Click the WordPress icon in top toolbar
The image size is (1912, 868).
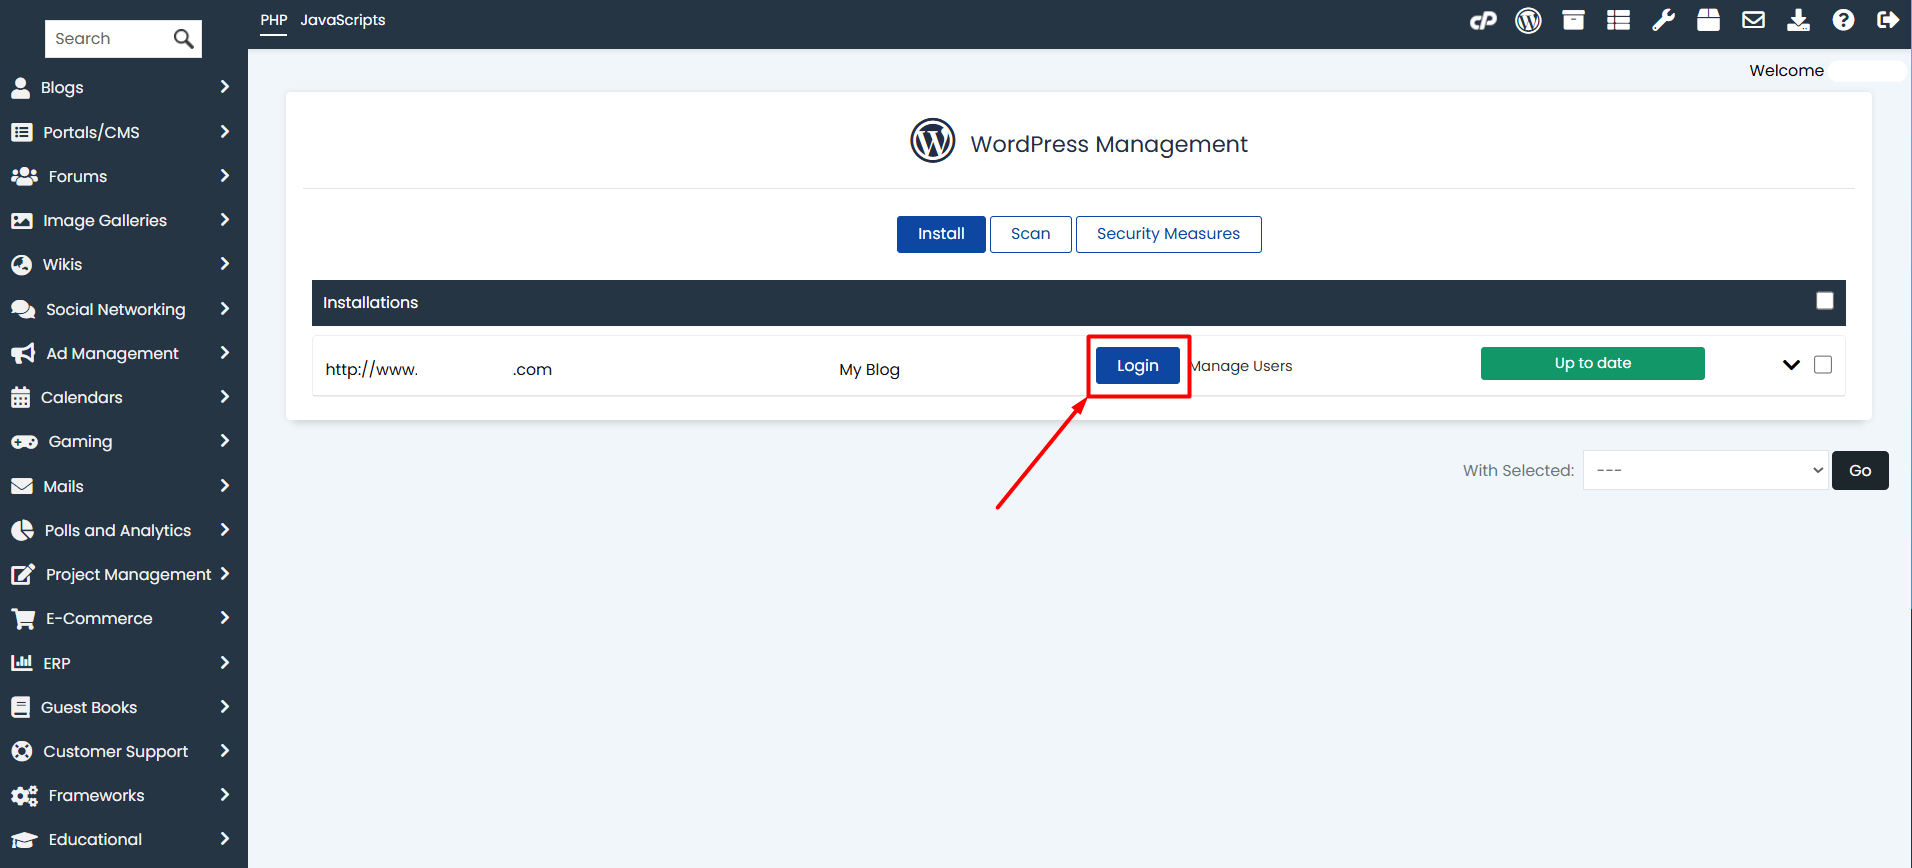click(1528, 20)
